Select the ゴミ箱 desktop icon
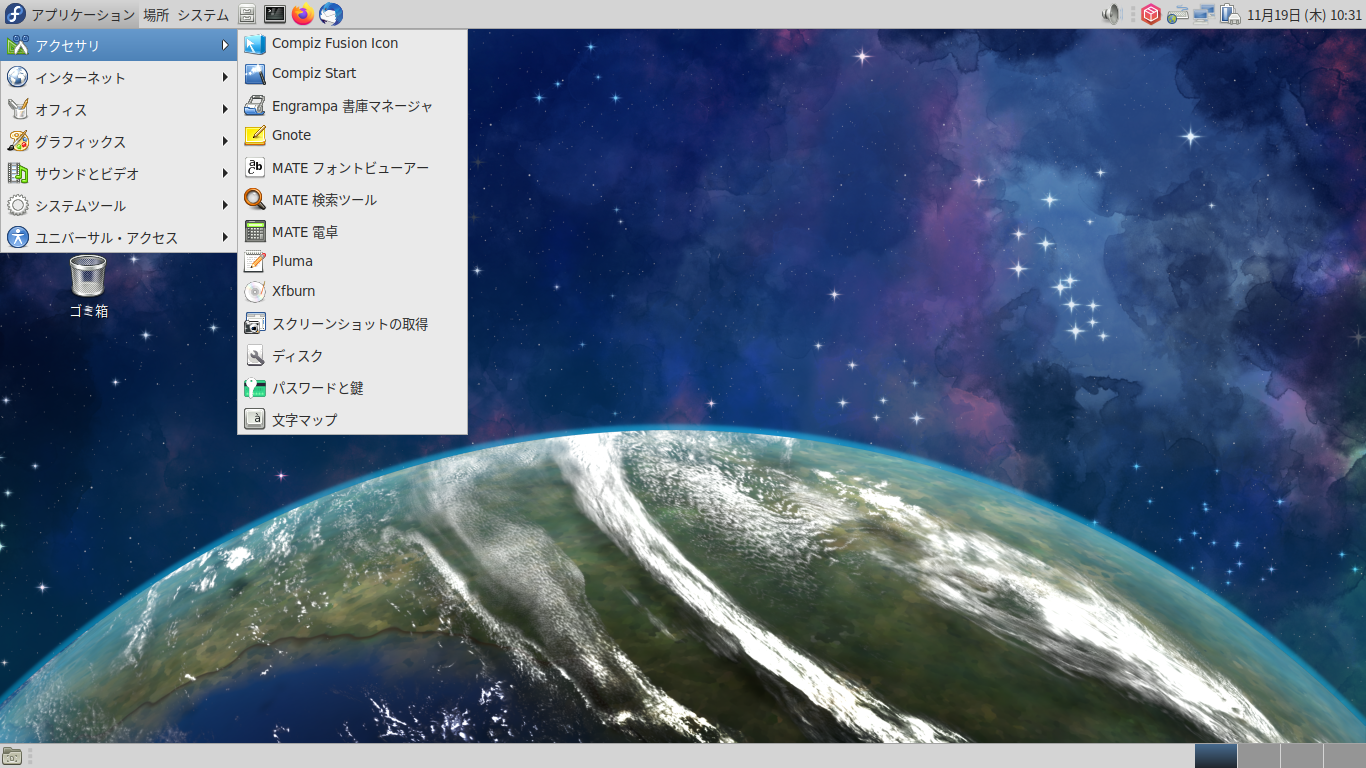1366x768 pixels. click(x=88, y=287)
